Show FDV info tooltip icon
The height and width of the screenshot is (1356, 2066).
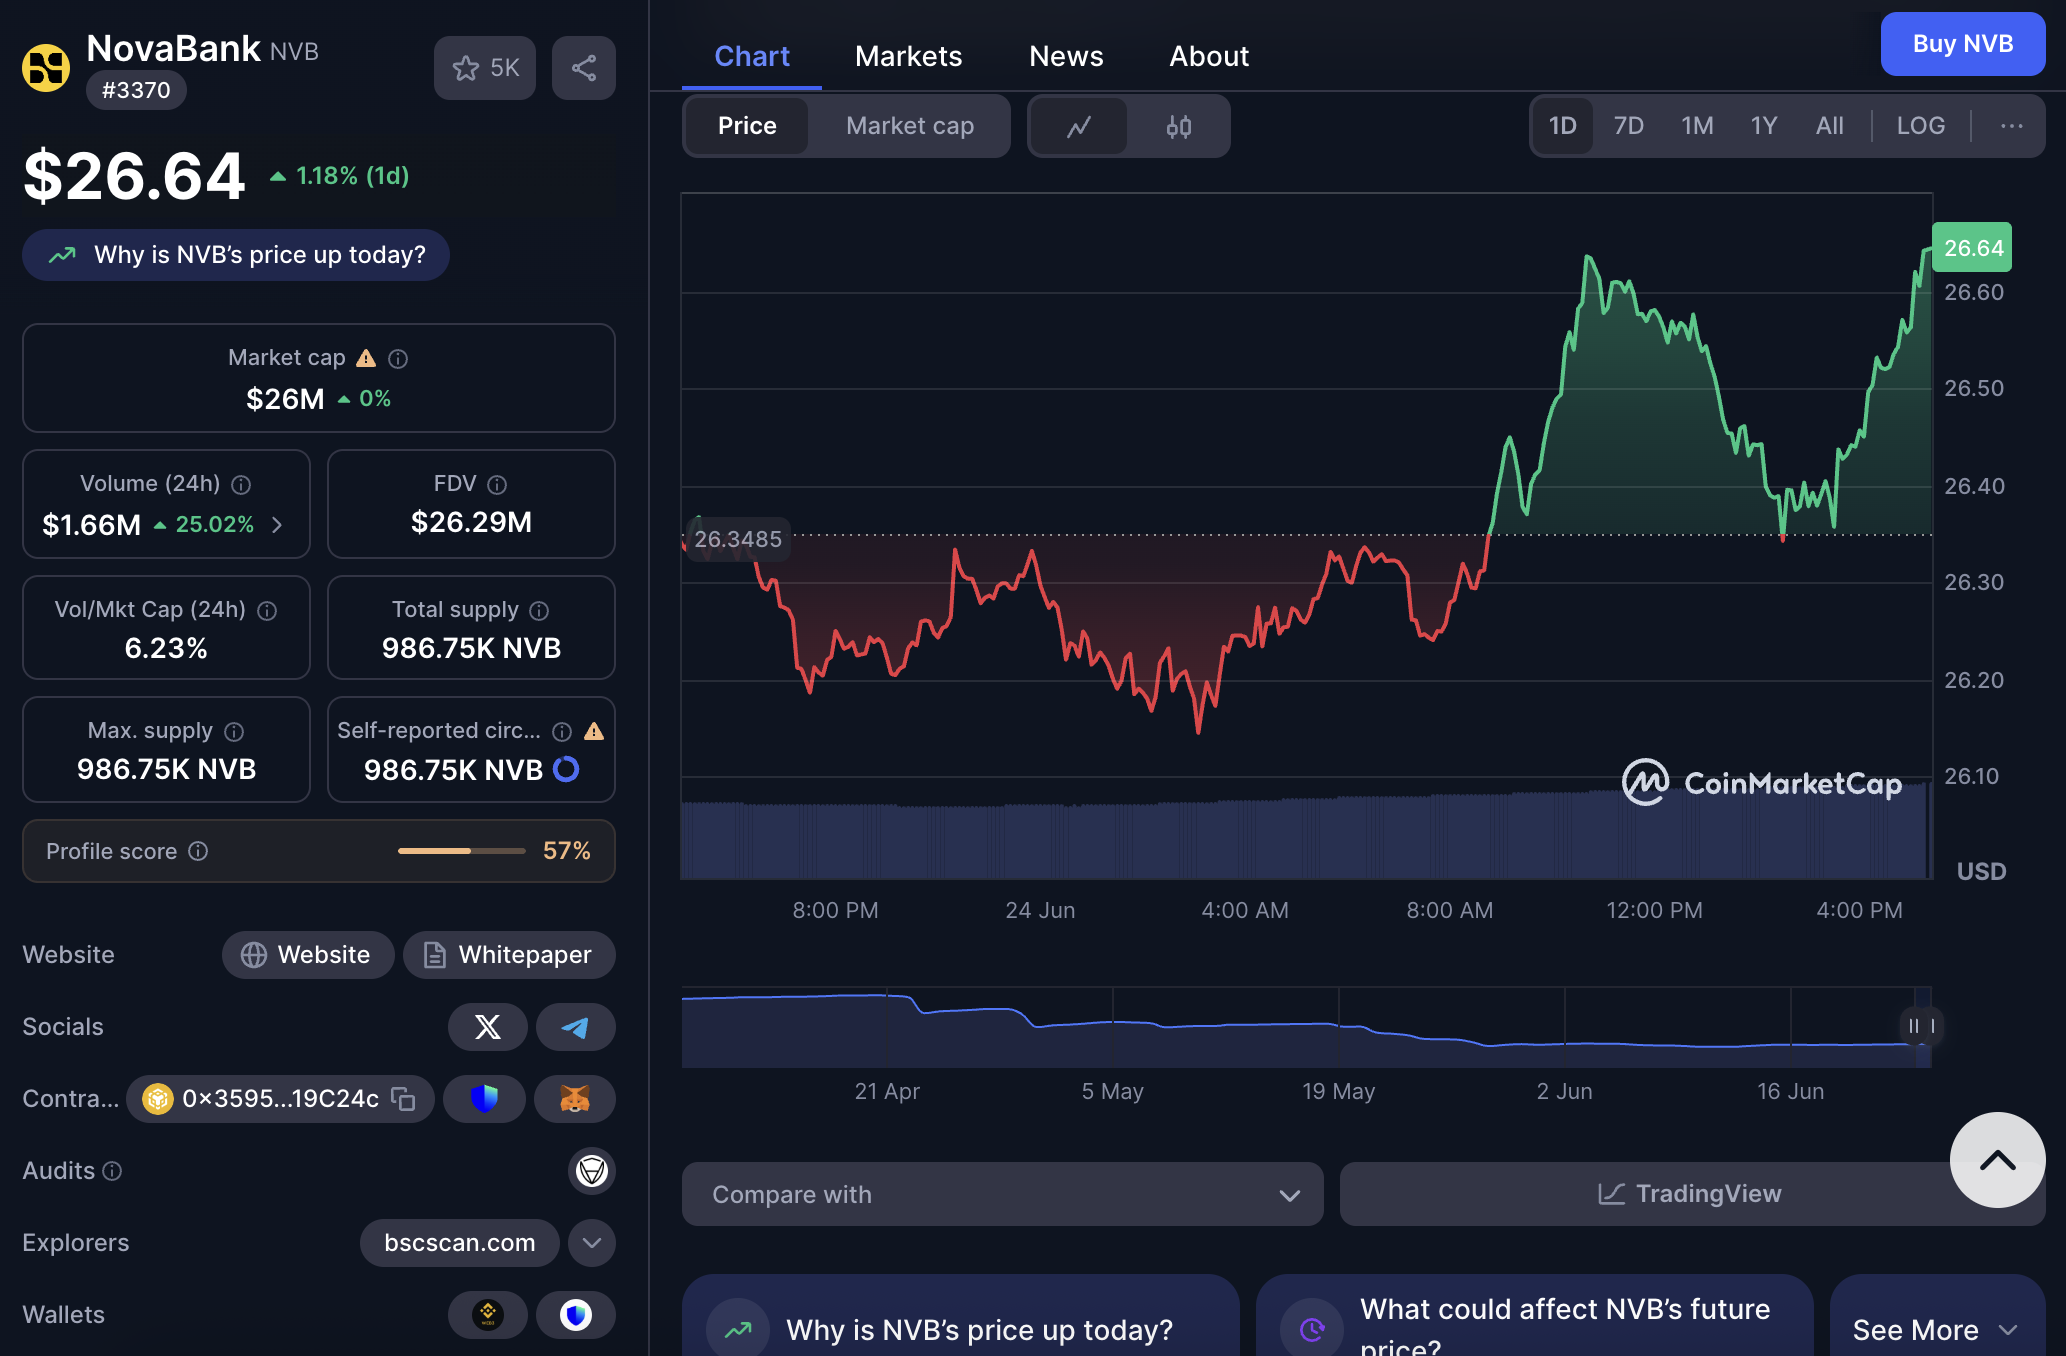[x=497, y=484]
